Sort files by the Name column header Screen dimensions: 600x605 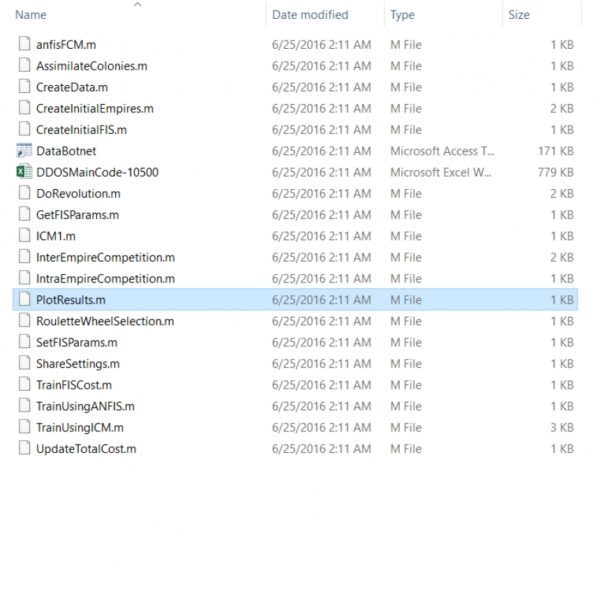pos(31,15)
